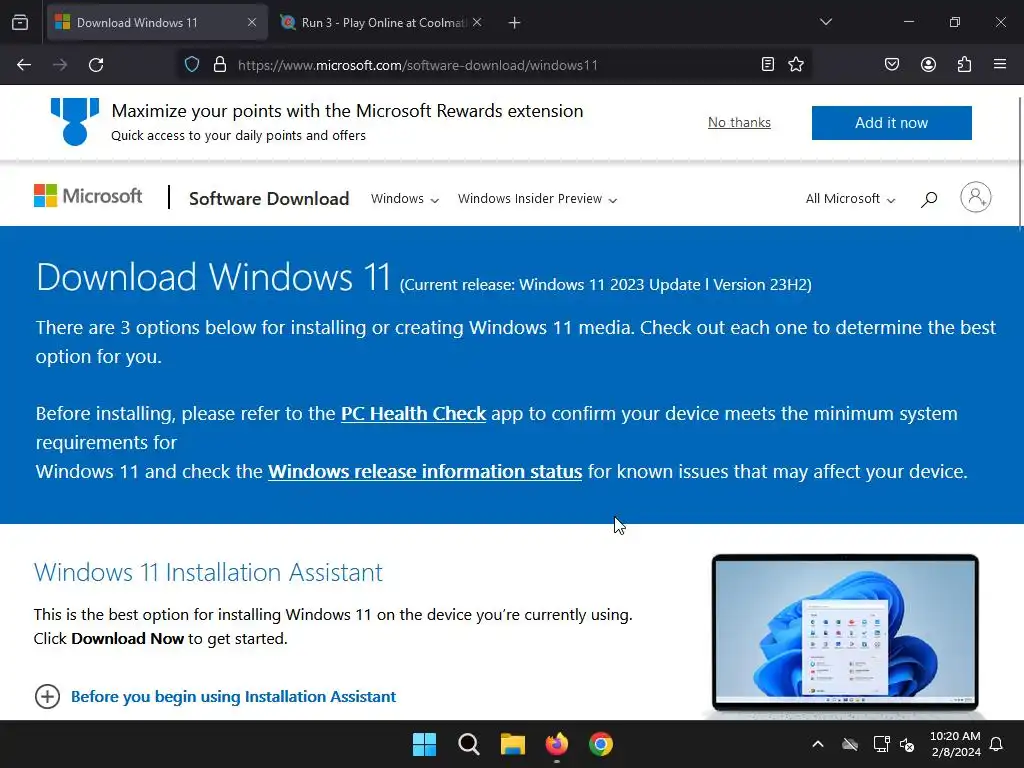Open PC Health Check link
The image size is (1024, 768).
click(x=413, y=413)
